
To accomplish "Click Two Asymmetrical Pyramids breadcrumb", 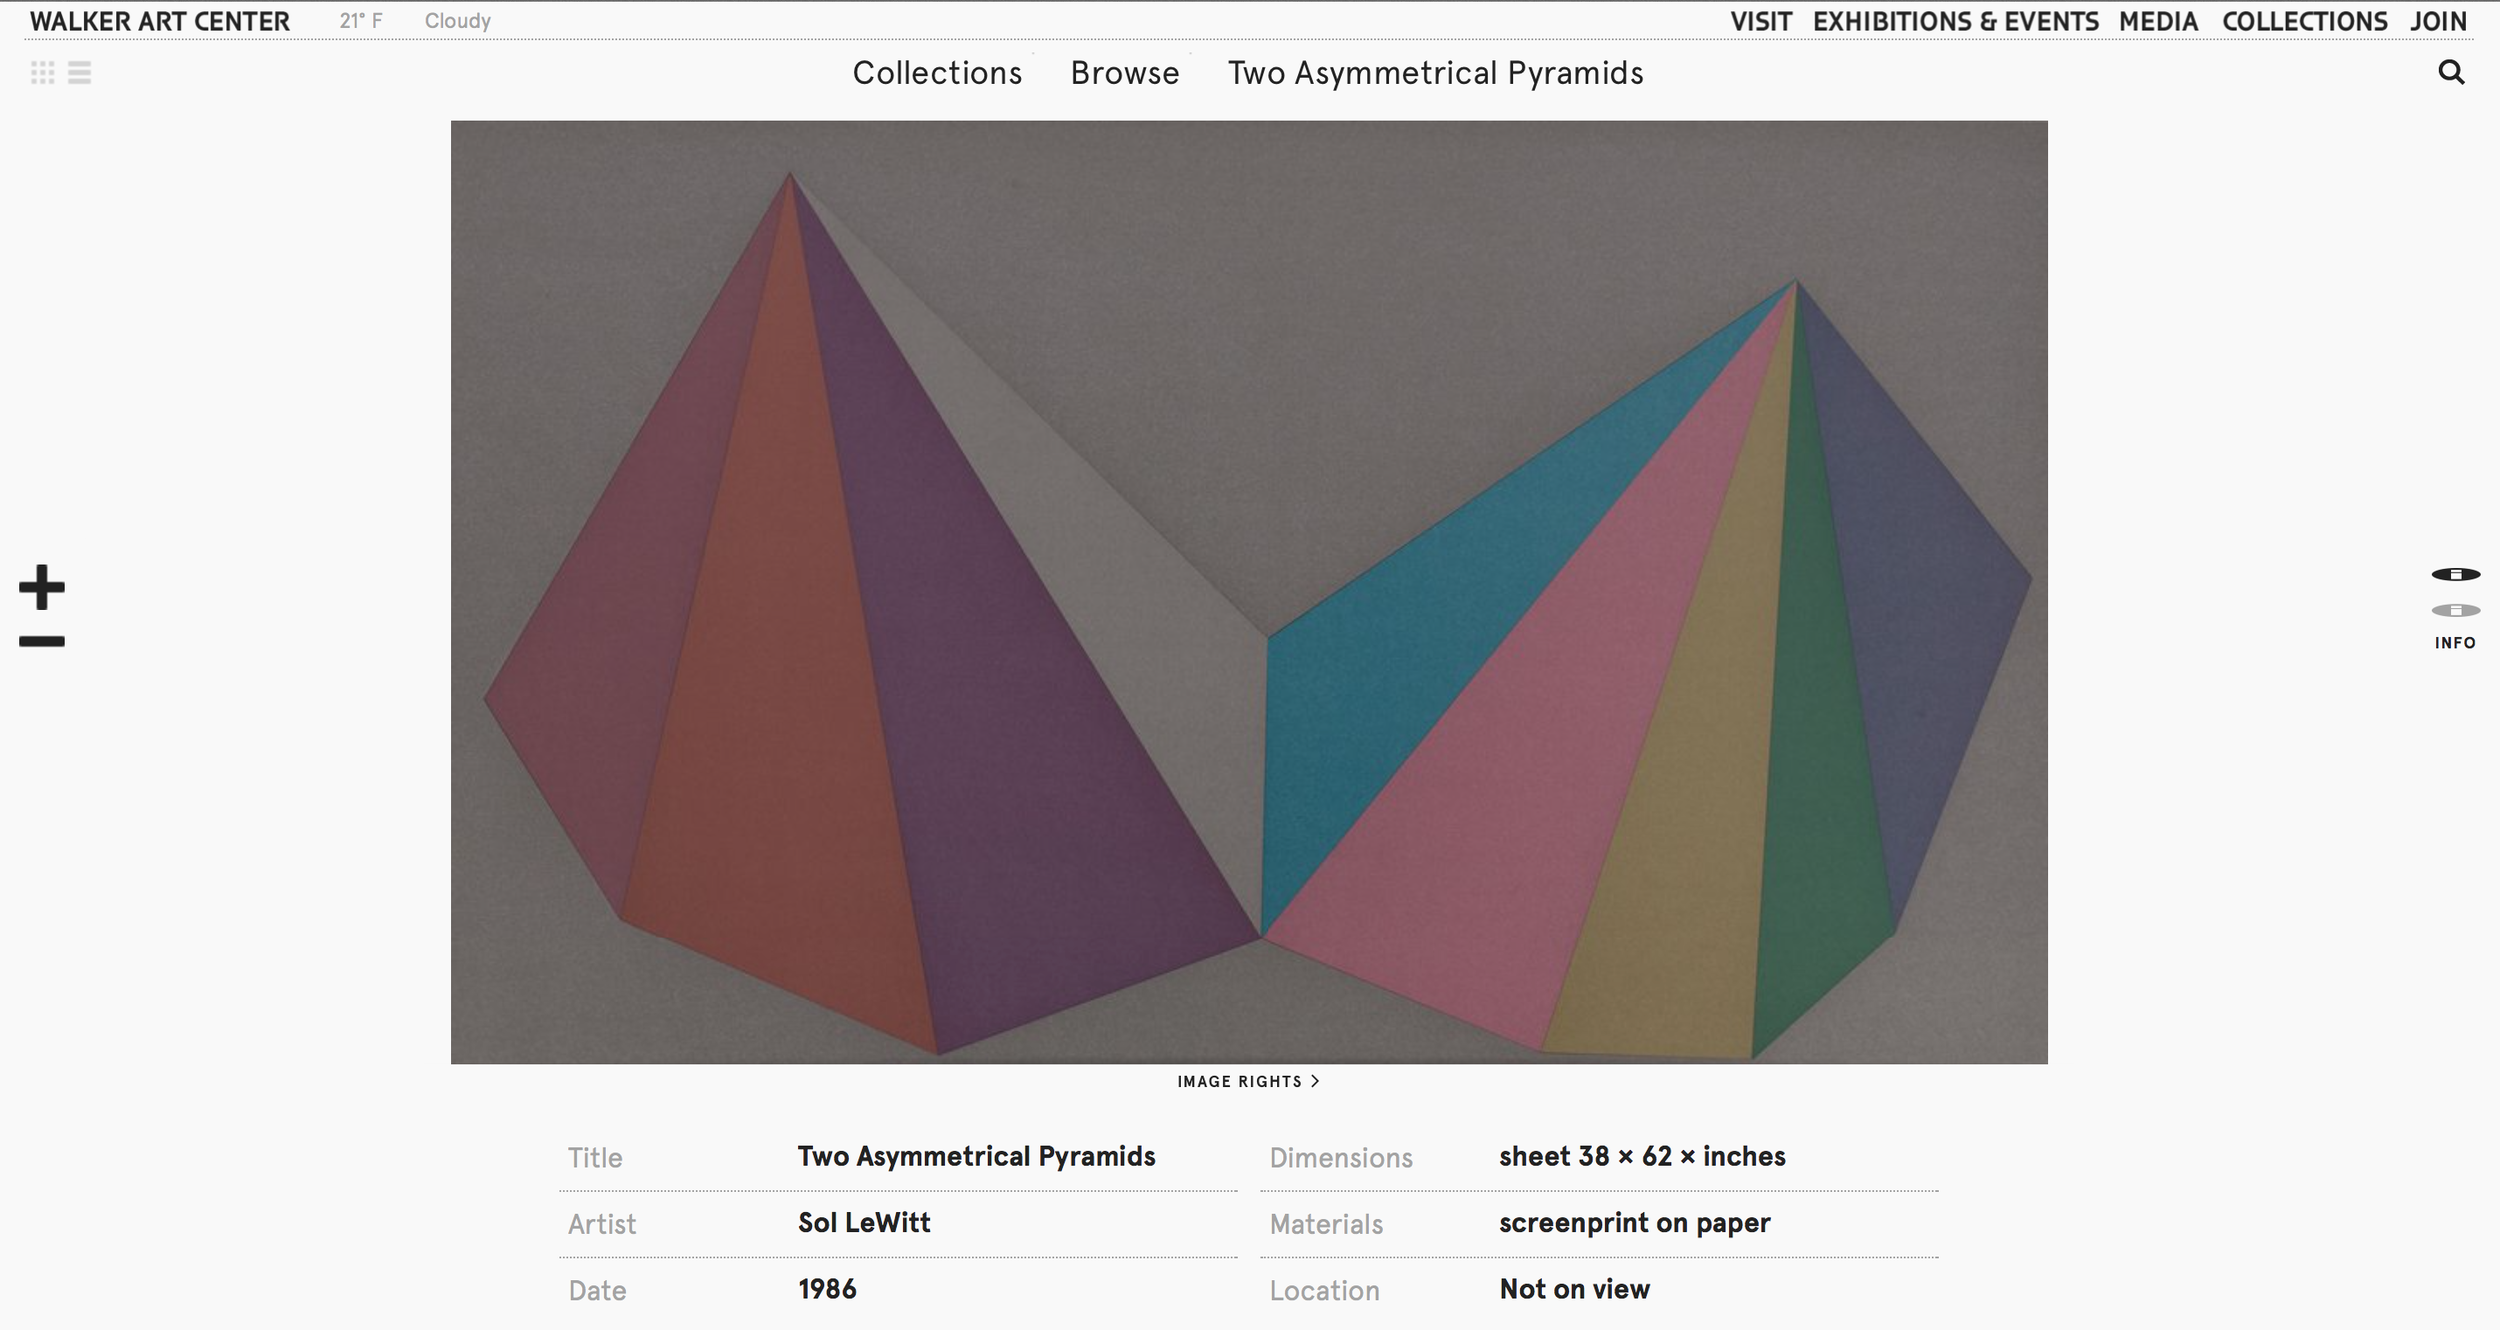I will (x=1436, y=73).
